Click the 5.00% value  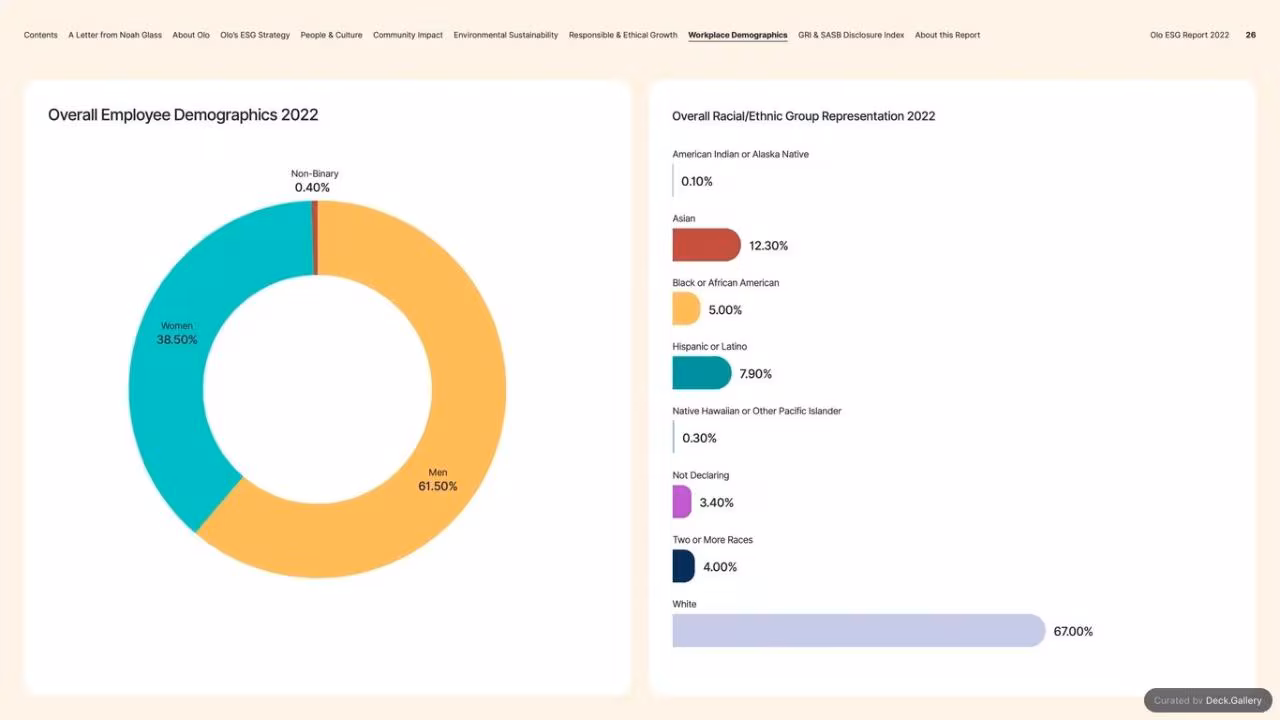[726, 310]
